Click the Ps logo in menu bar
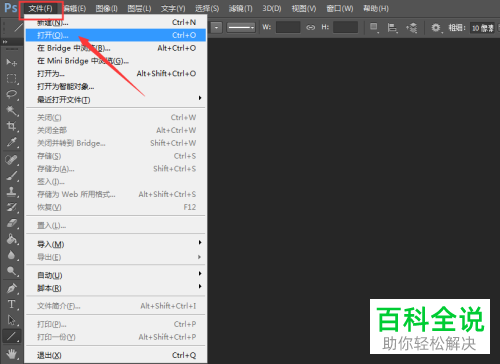The height and width of the screenshot is (364, 500). pyautogui.click(x=11, y=7)
